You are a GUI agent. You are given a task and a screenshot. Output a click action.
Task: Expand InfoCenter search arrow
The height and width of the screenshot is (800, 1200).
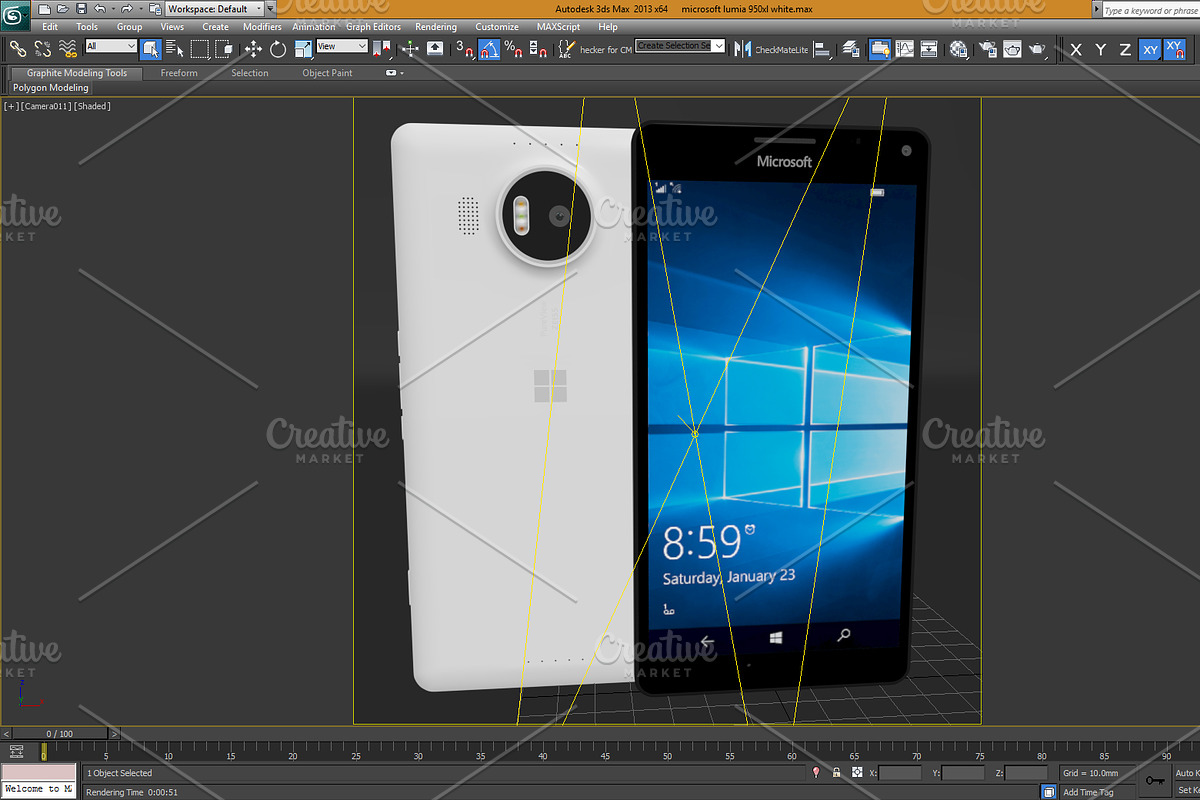pyautogui.click(x=1097, y=10)
